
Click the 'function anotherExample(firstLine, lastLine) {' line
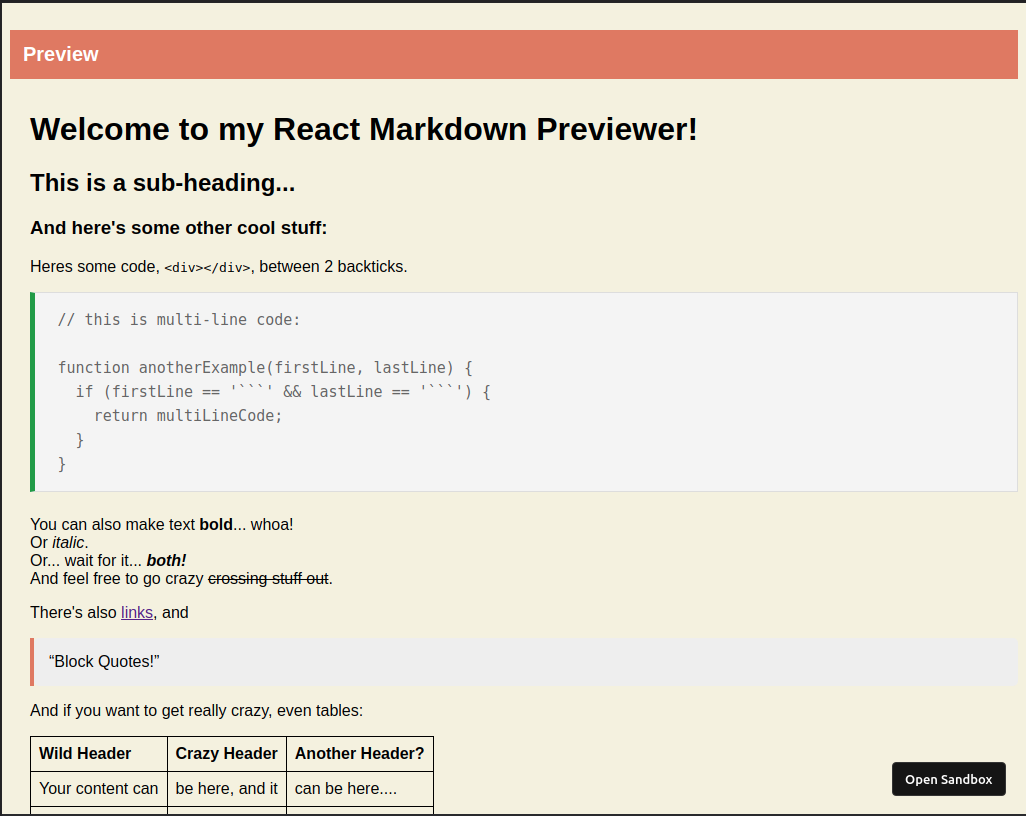pos(265,368)
